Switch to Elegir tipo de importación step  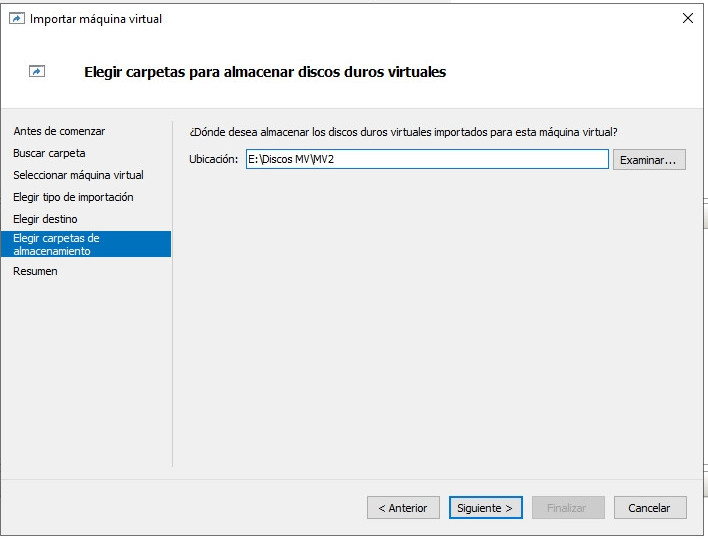[73, 197]
